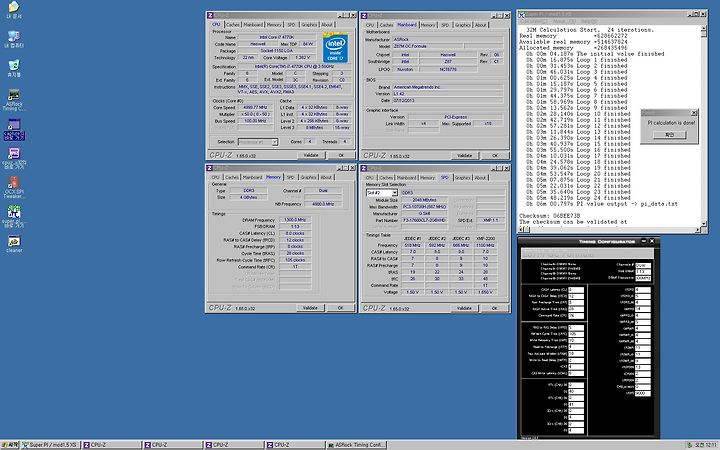Select the 'Checksum: 06BEE73B' line in Super PI
This screenshot has height=450, width=720.
pyautogui.click(x=550, y=216)
